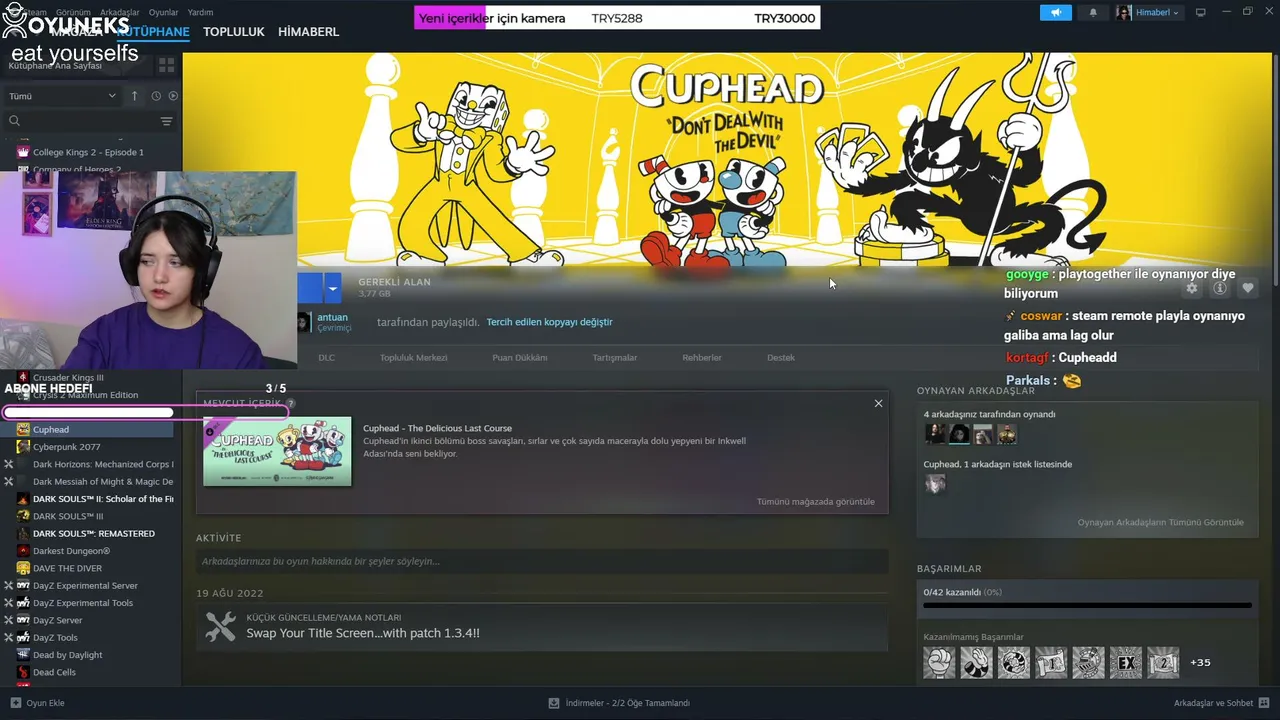Screen dimensions: 1280x720
Task: Click the activity comment input field
Action: pyautogui.click(x=541, y=561)
